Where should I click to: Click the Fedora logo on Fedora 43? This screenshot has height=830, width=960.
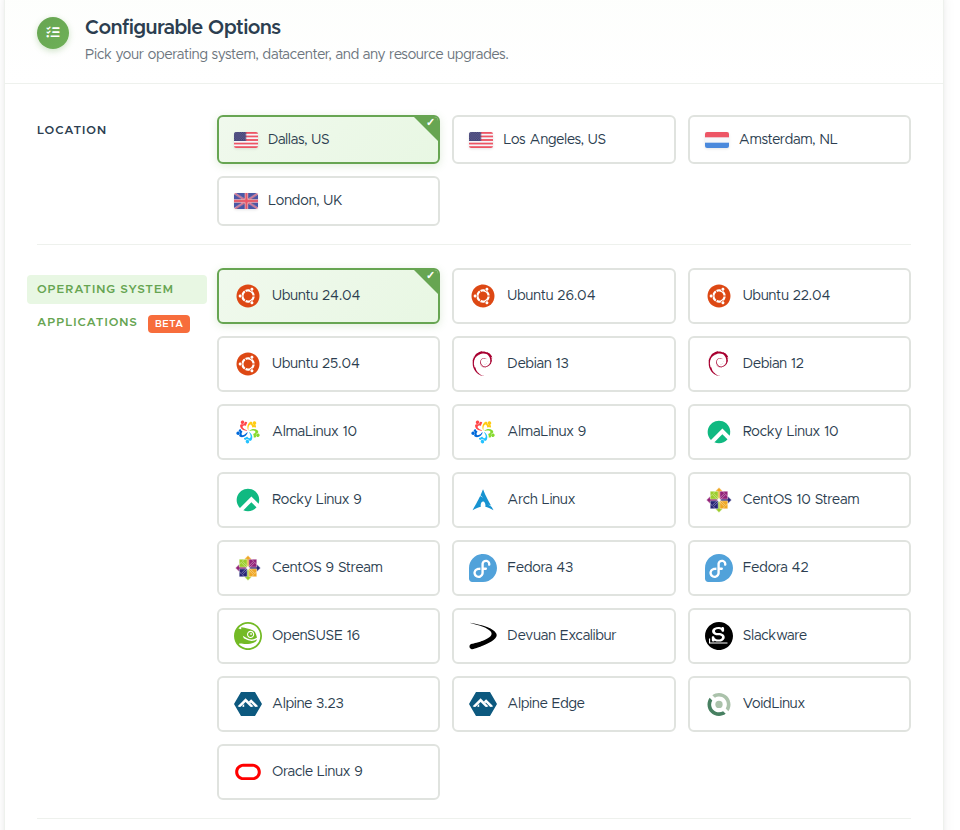click(482, 567)
